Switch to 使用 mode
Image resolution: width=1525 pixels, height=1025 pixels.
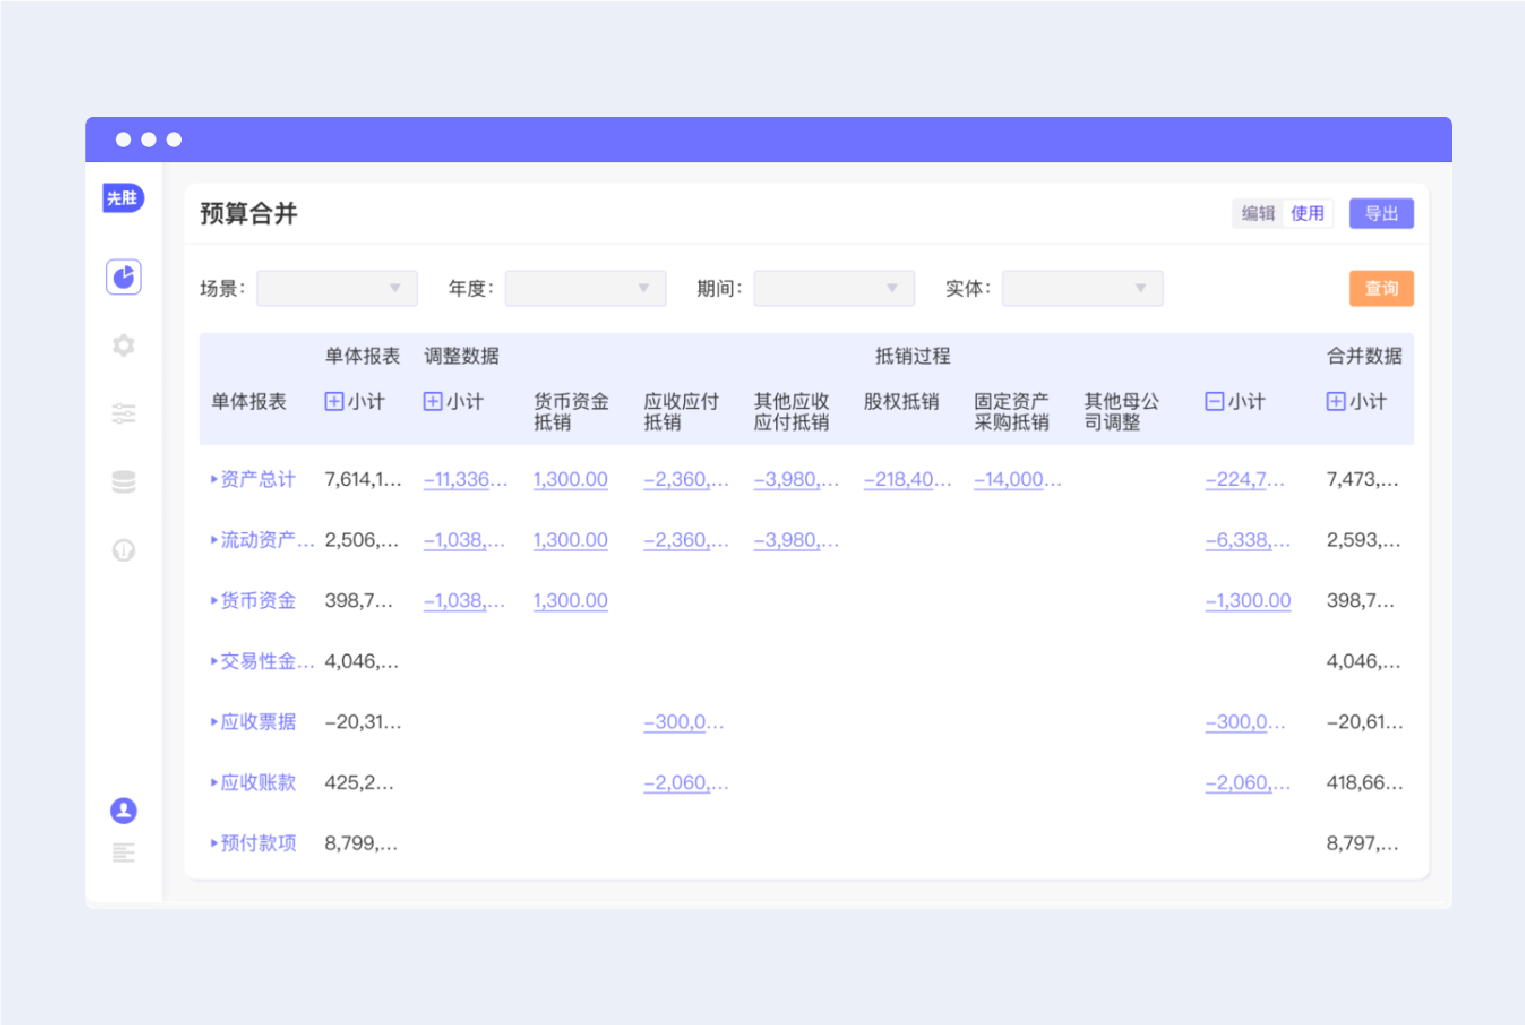[1307, 213]
